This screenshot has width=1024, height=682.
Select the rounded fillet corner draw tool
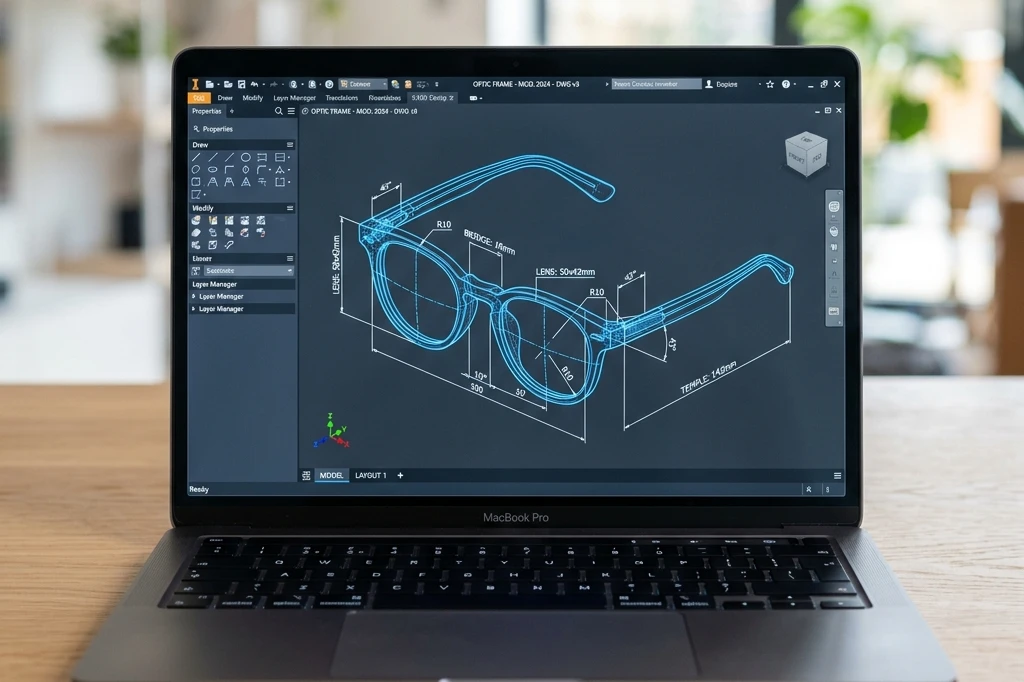coord(261,170)
